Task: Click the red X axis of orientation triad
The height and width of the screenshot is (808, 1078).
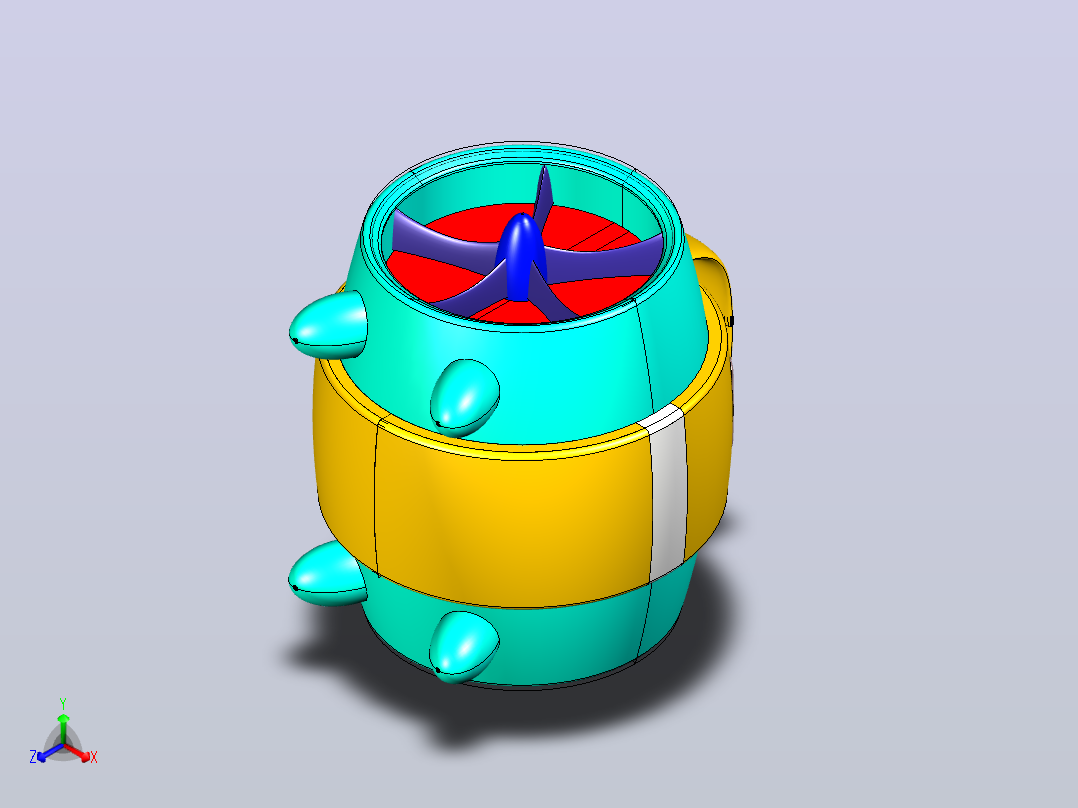Action: (x=81, y=754)
